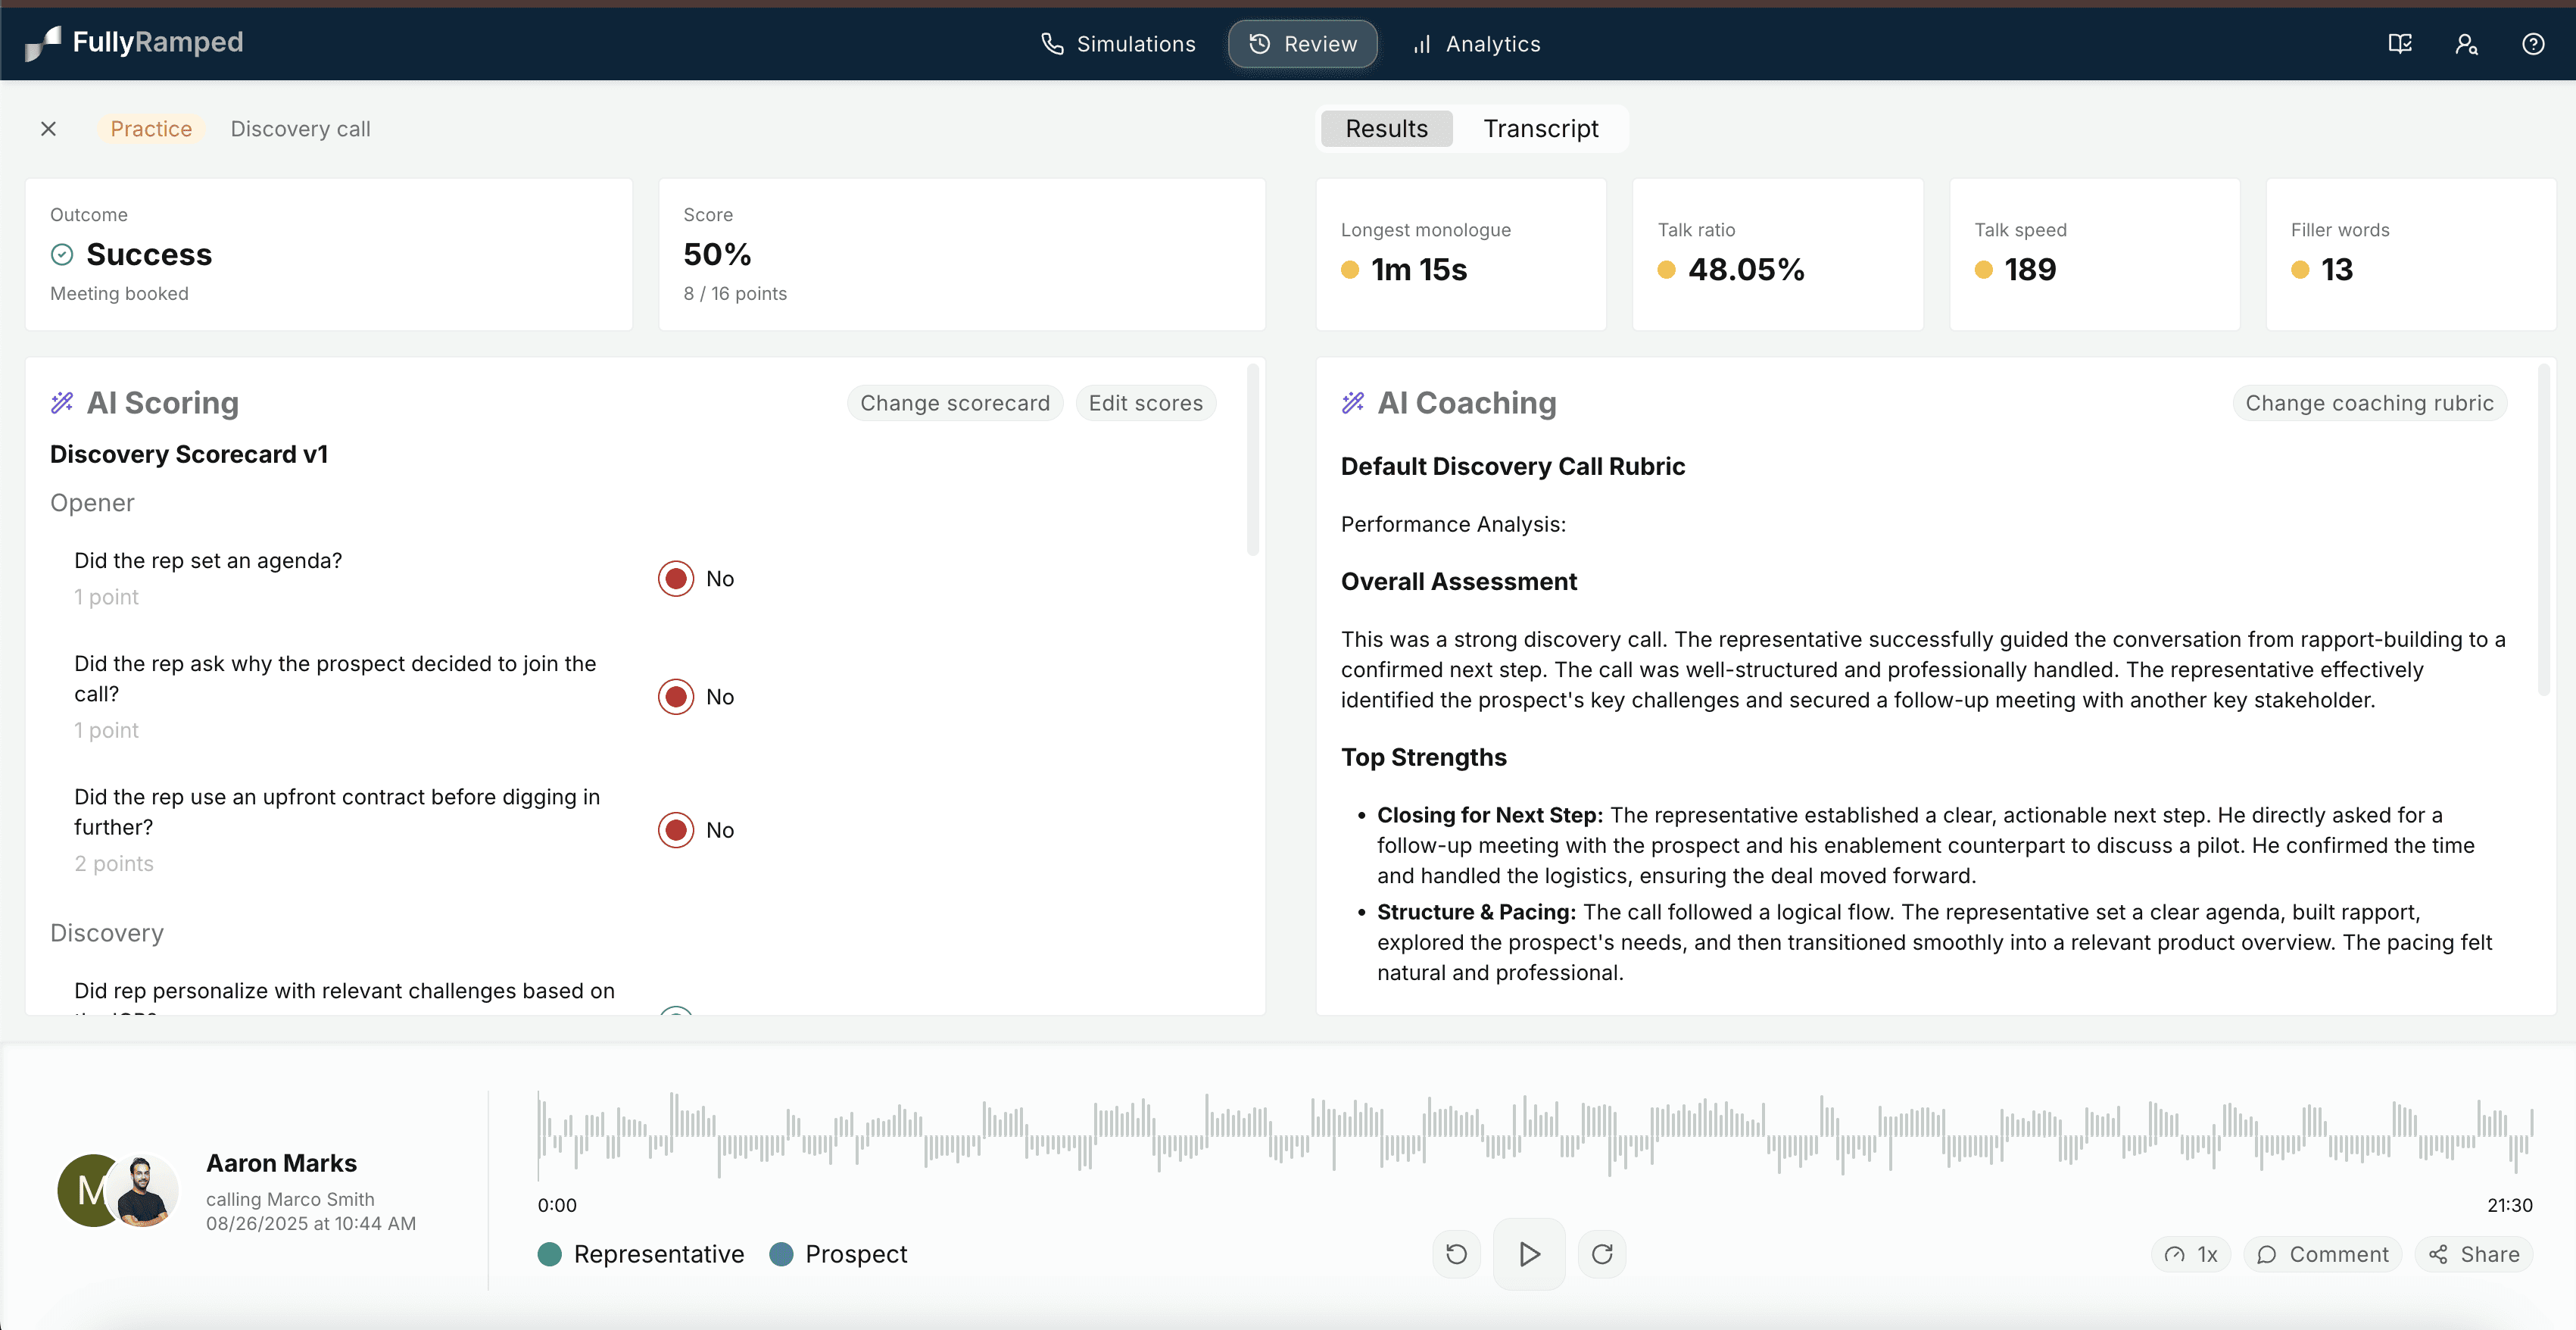Image resolution: width=2576 pixels, height=1330 pixels.
Task: Click the Longest monologue yellow dot
Action: point(1350,270)
